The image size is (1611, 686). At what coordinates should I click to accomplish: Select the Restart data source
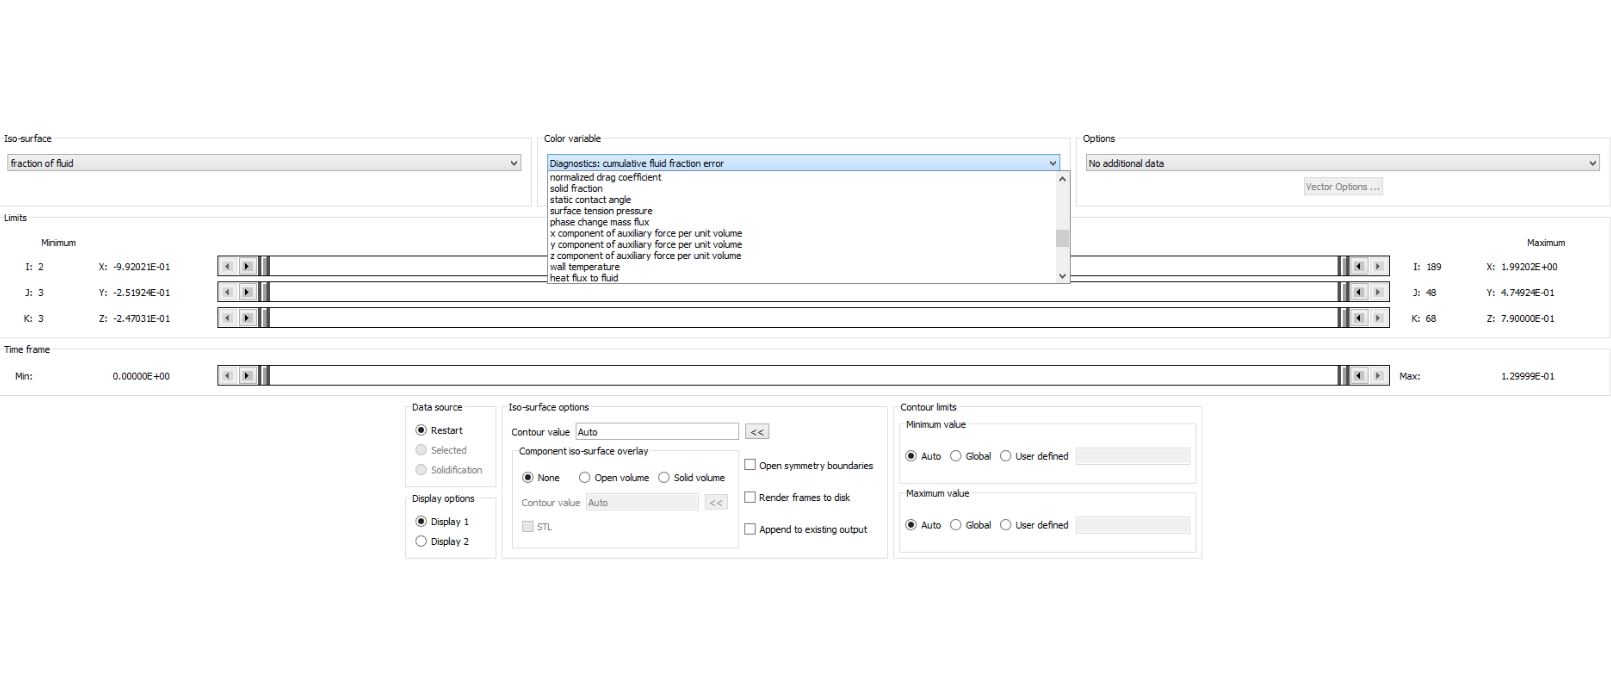point(421,430)
